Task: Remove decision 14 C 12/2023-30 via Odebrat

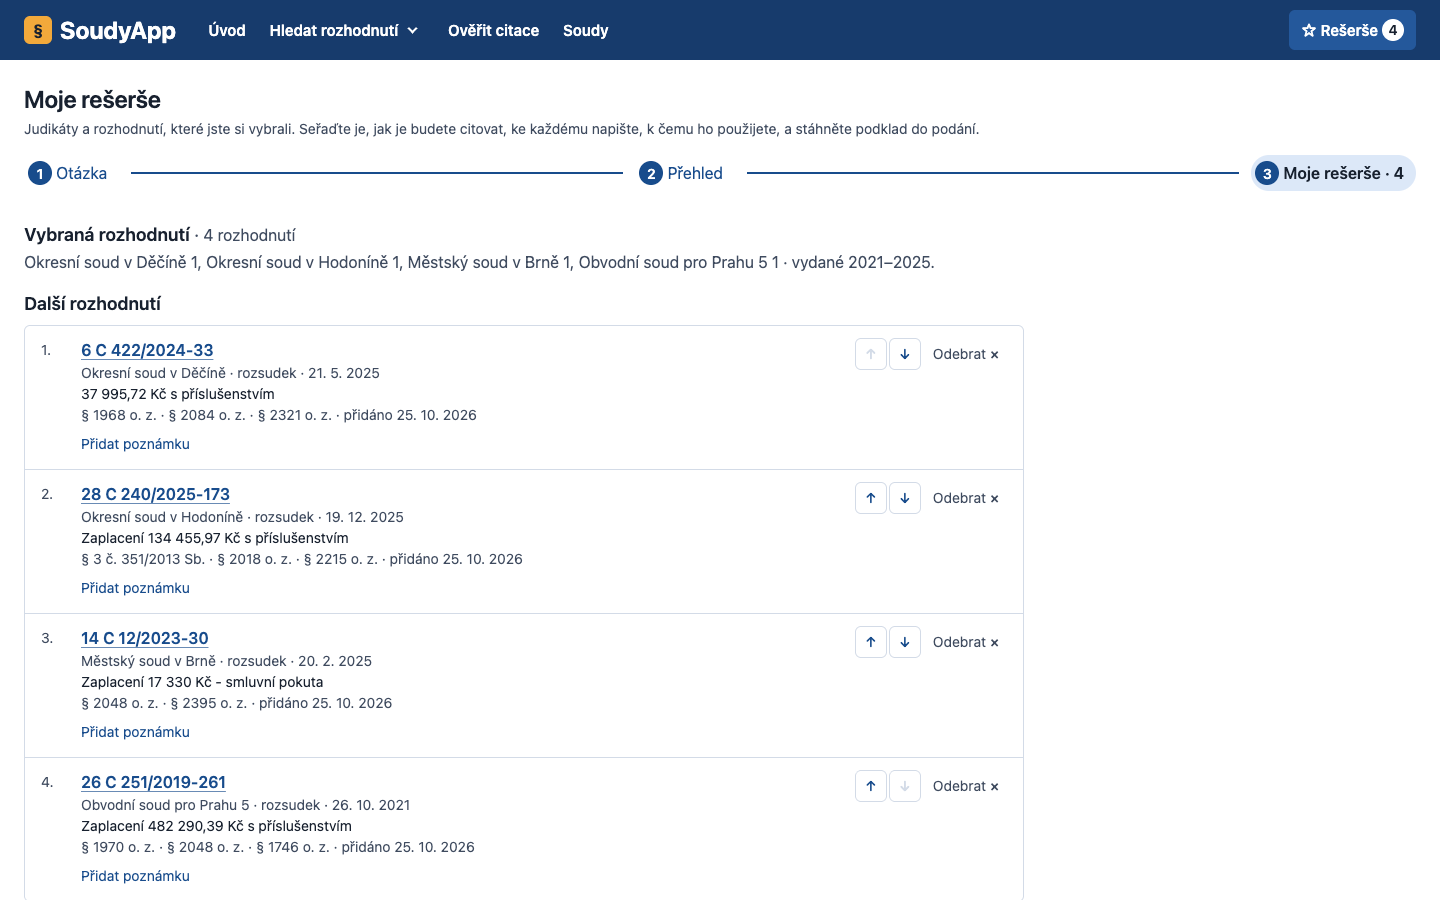Action: (x=966, y=642)
